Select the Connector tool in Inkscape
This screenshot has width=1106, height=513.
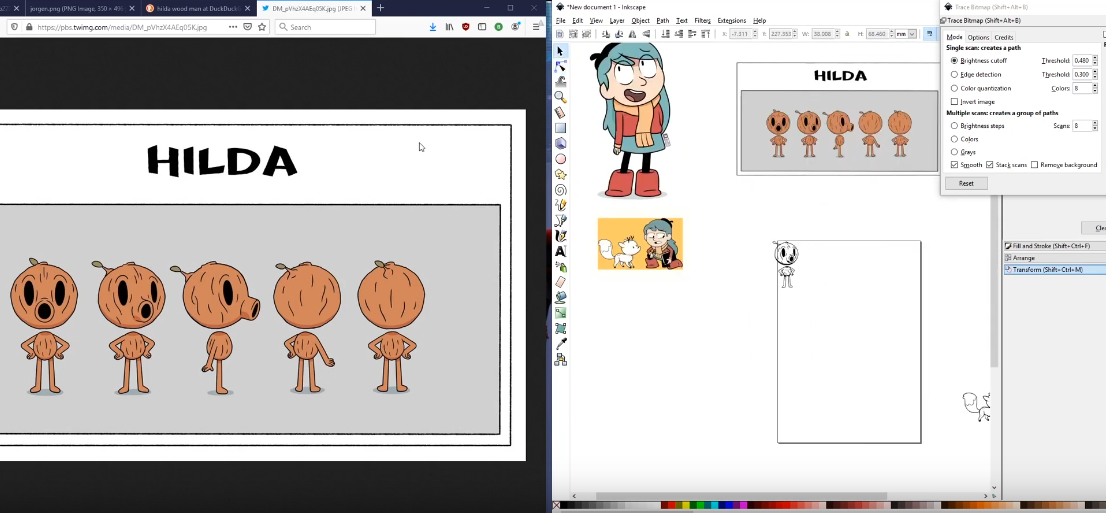click(x=561, y=360)
